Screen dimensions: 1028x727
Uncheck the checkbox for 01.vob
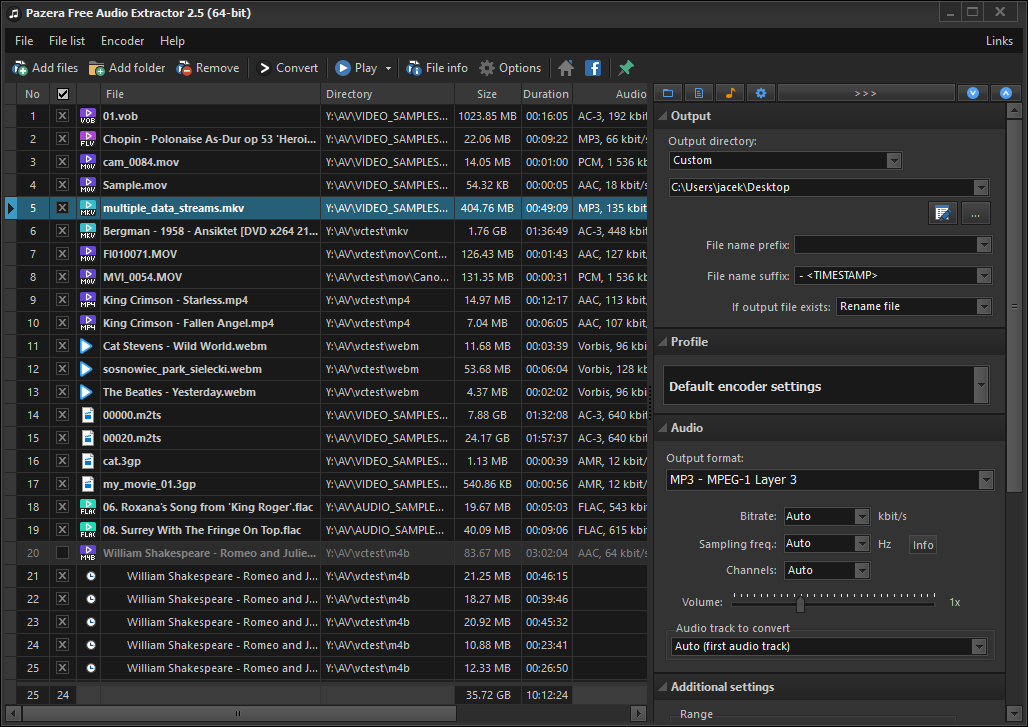point(62,116)
